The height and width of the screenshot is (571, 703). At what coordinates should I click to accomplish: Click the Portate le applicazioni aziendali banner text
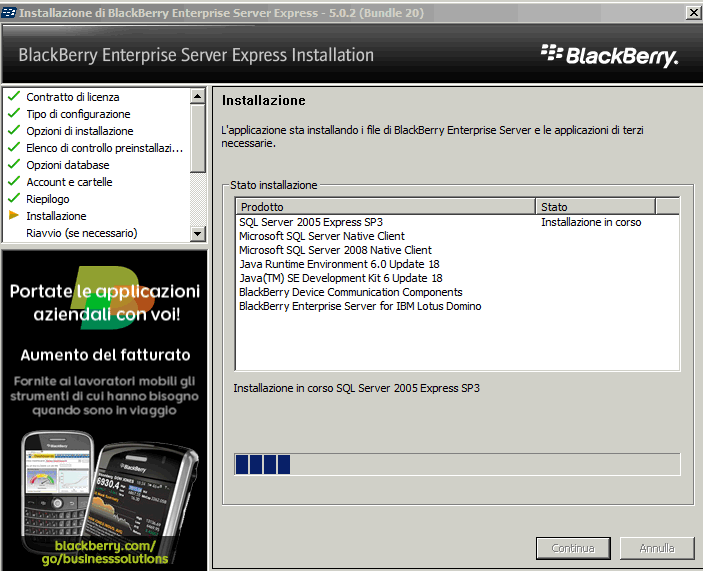(x=105, y=303)
